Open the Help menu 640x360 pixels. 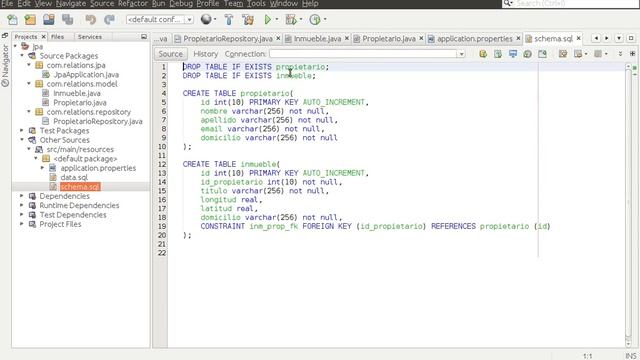pos(310,4)
